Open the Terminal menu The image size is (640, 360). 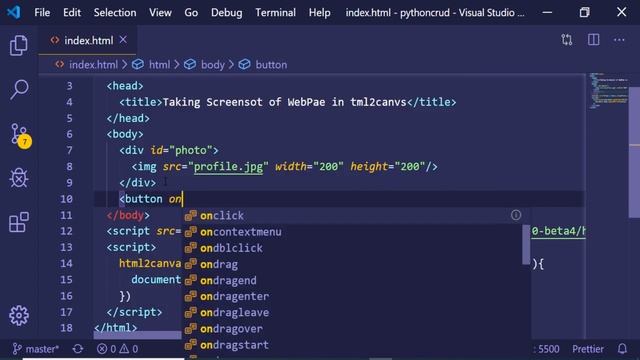pyautogui.click(x=276, y=13)
